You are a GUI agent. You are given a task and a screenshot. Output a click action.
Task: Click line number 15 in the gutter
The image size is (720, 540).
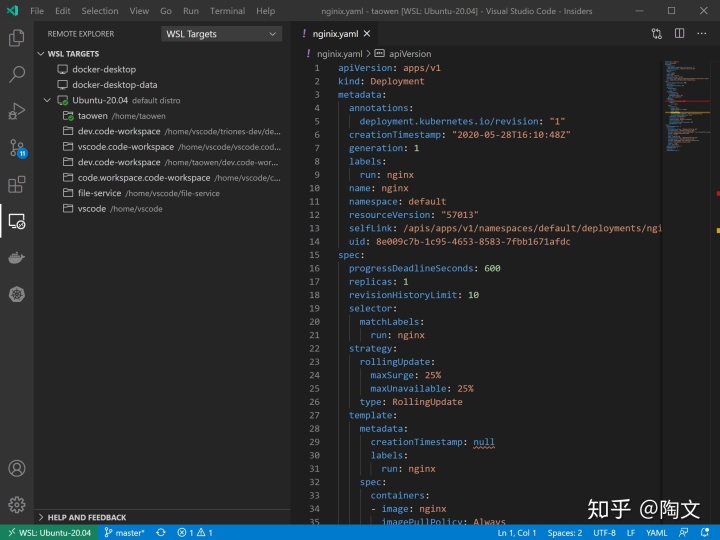(314, 255)
